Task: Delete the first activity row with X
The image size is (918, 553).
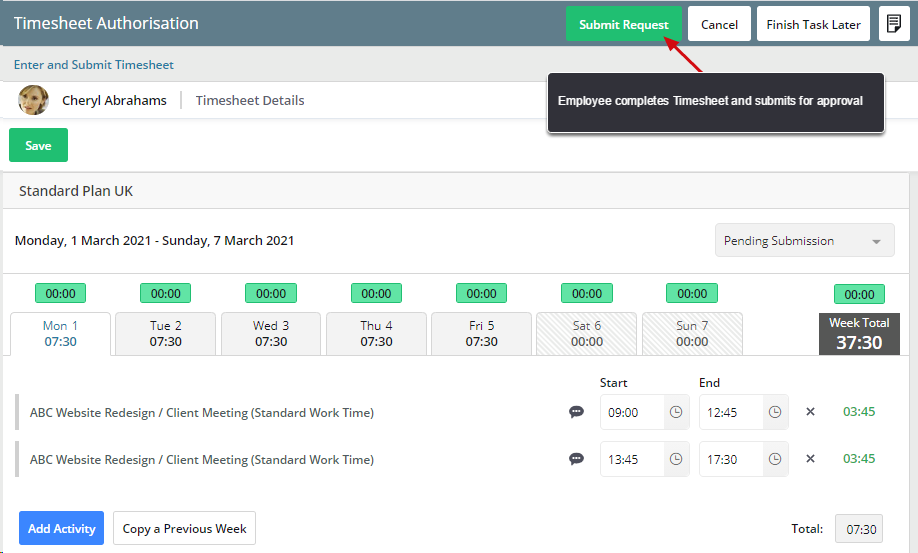Action: tap(811, 412)
